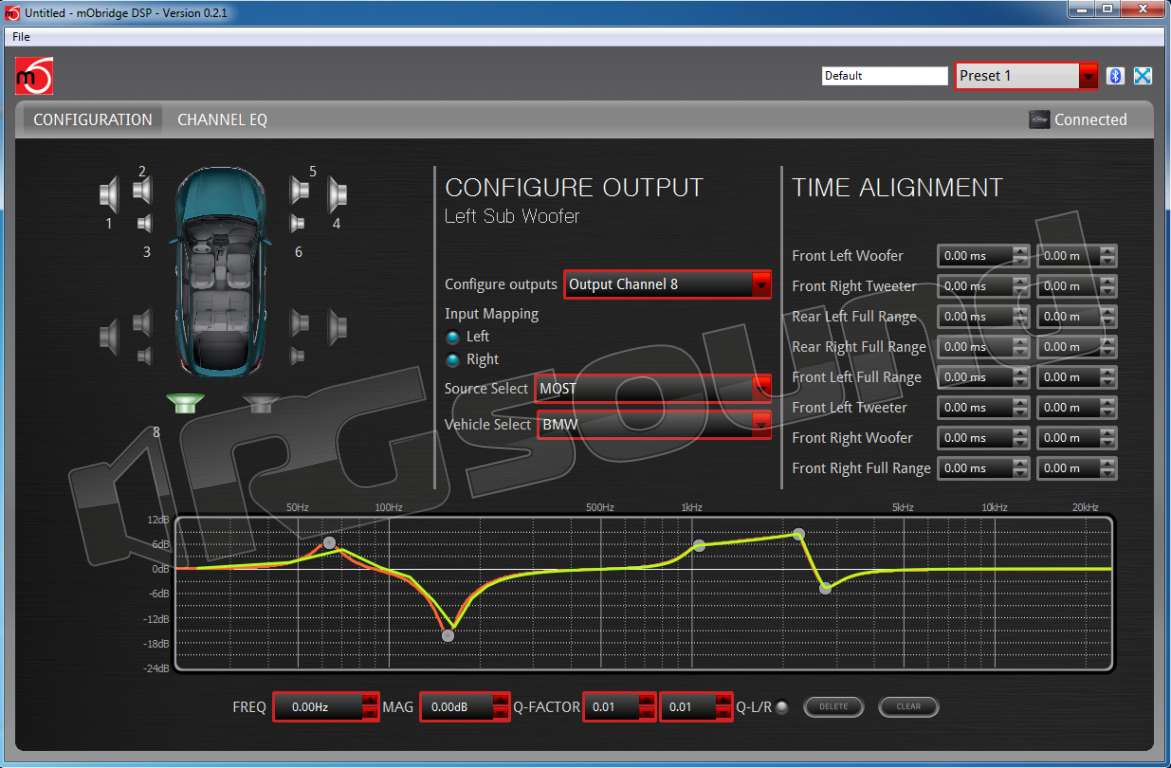The width and height of the screenshot is (1171, 768).
Task: Adjust Front Right Tweeter ms stepper
Action: pos(1020,286)
